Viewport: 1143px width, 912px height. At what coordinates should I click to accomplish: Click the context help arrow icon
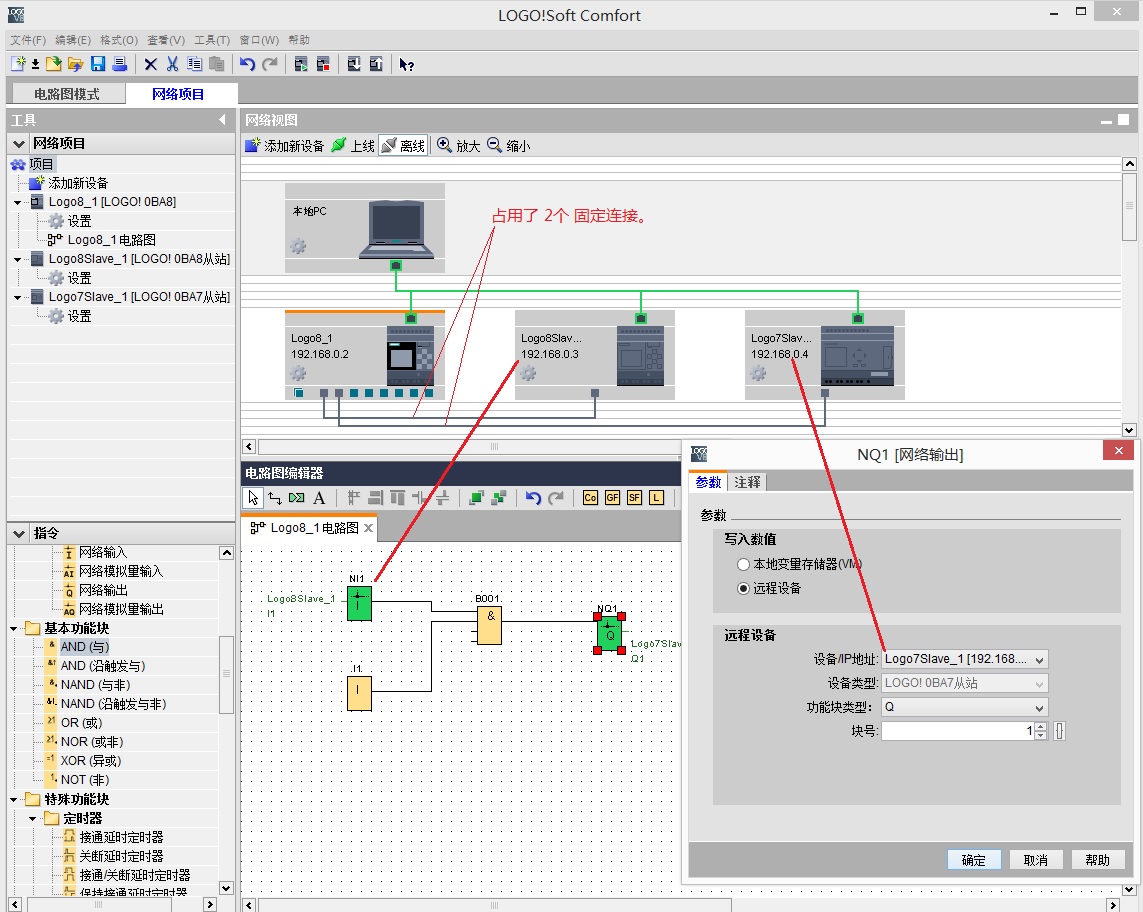coord(406,64)
